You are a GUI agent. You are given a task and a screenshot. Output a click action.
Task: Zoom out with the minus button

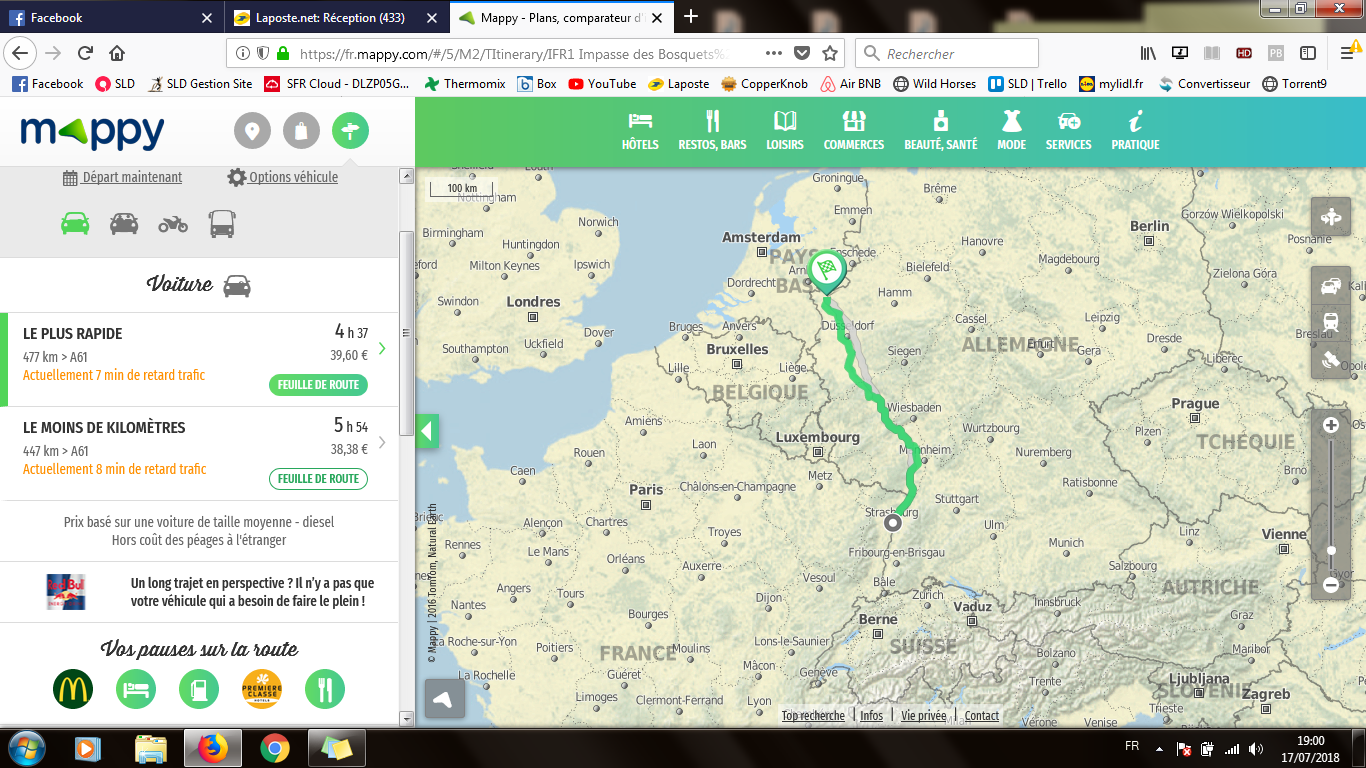1331,585
